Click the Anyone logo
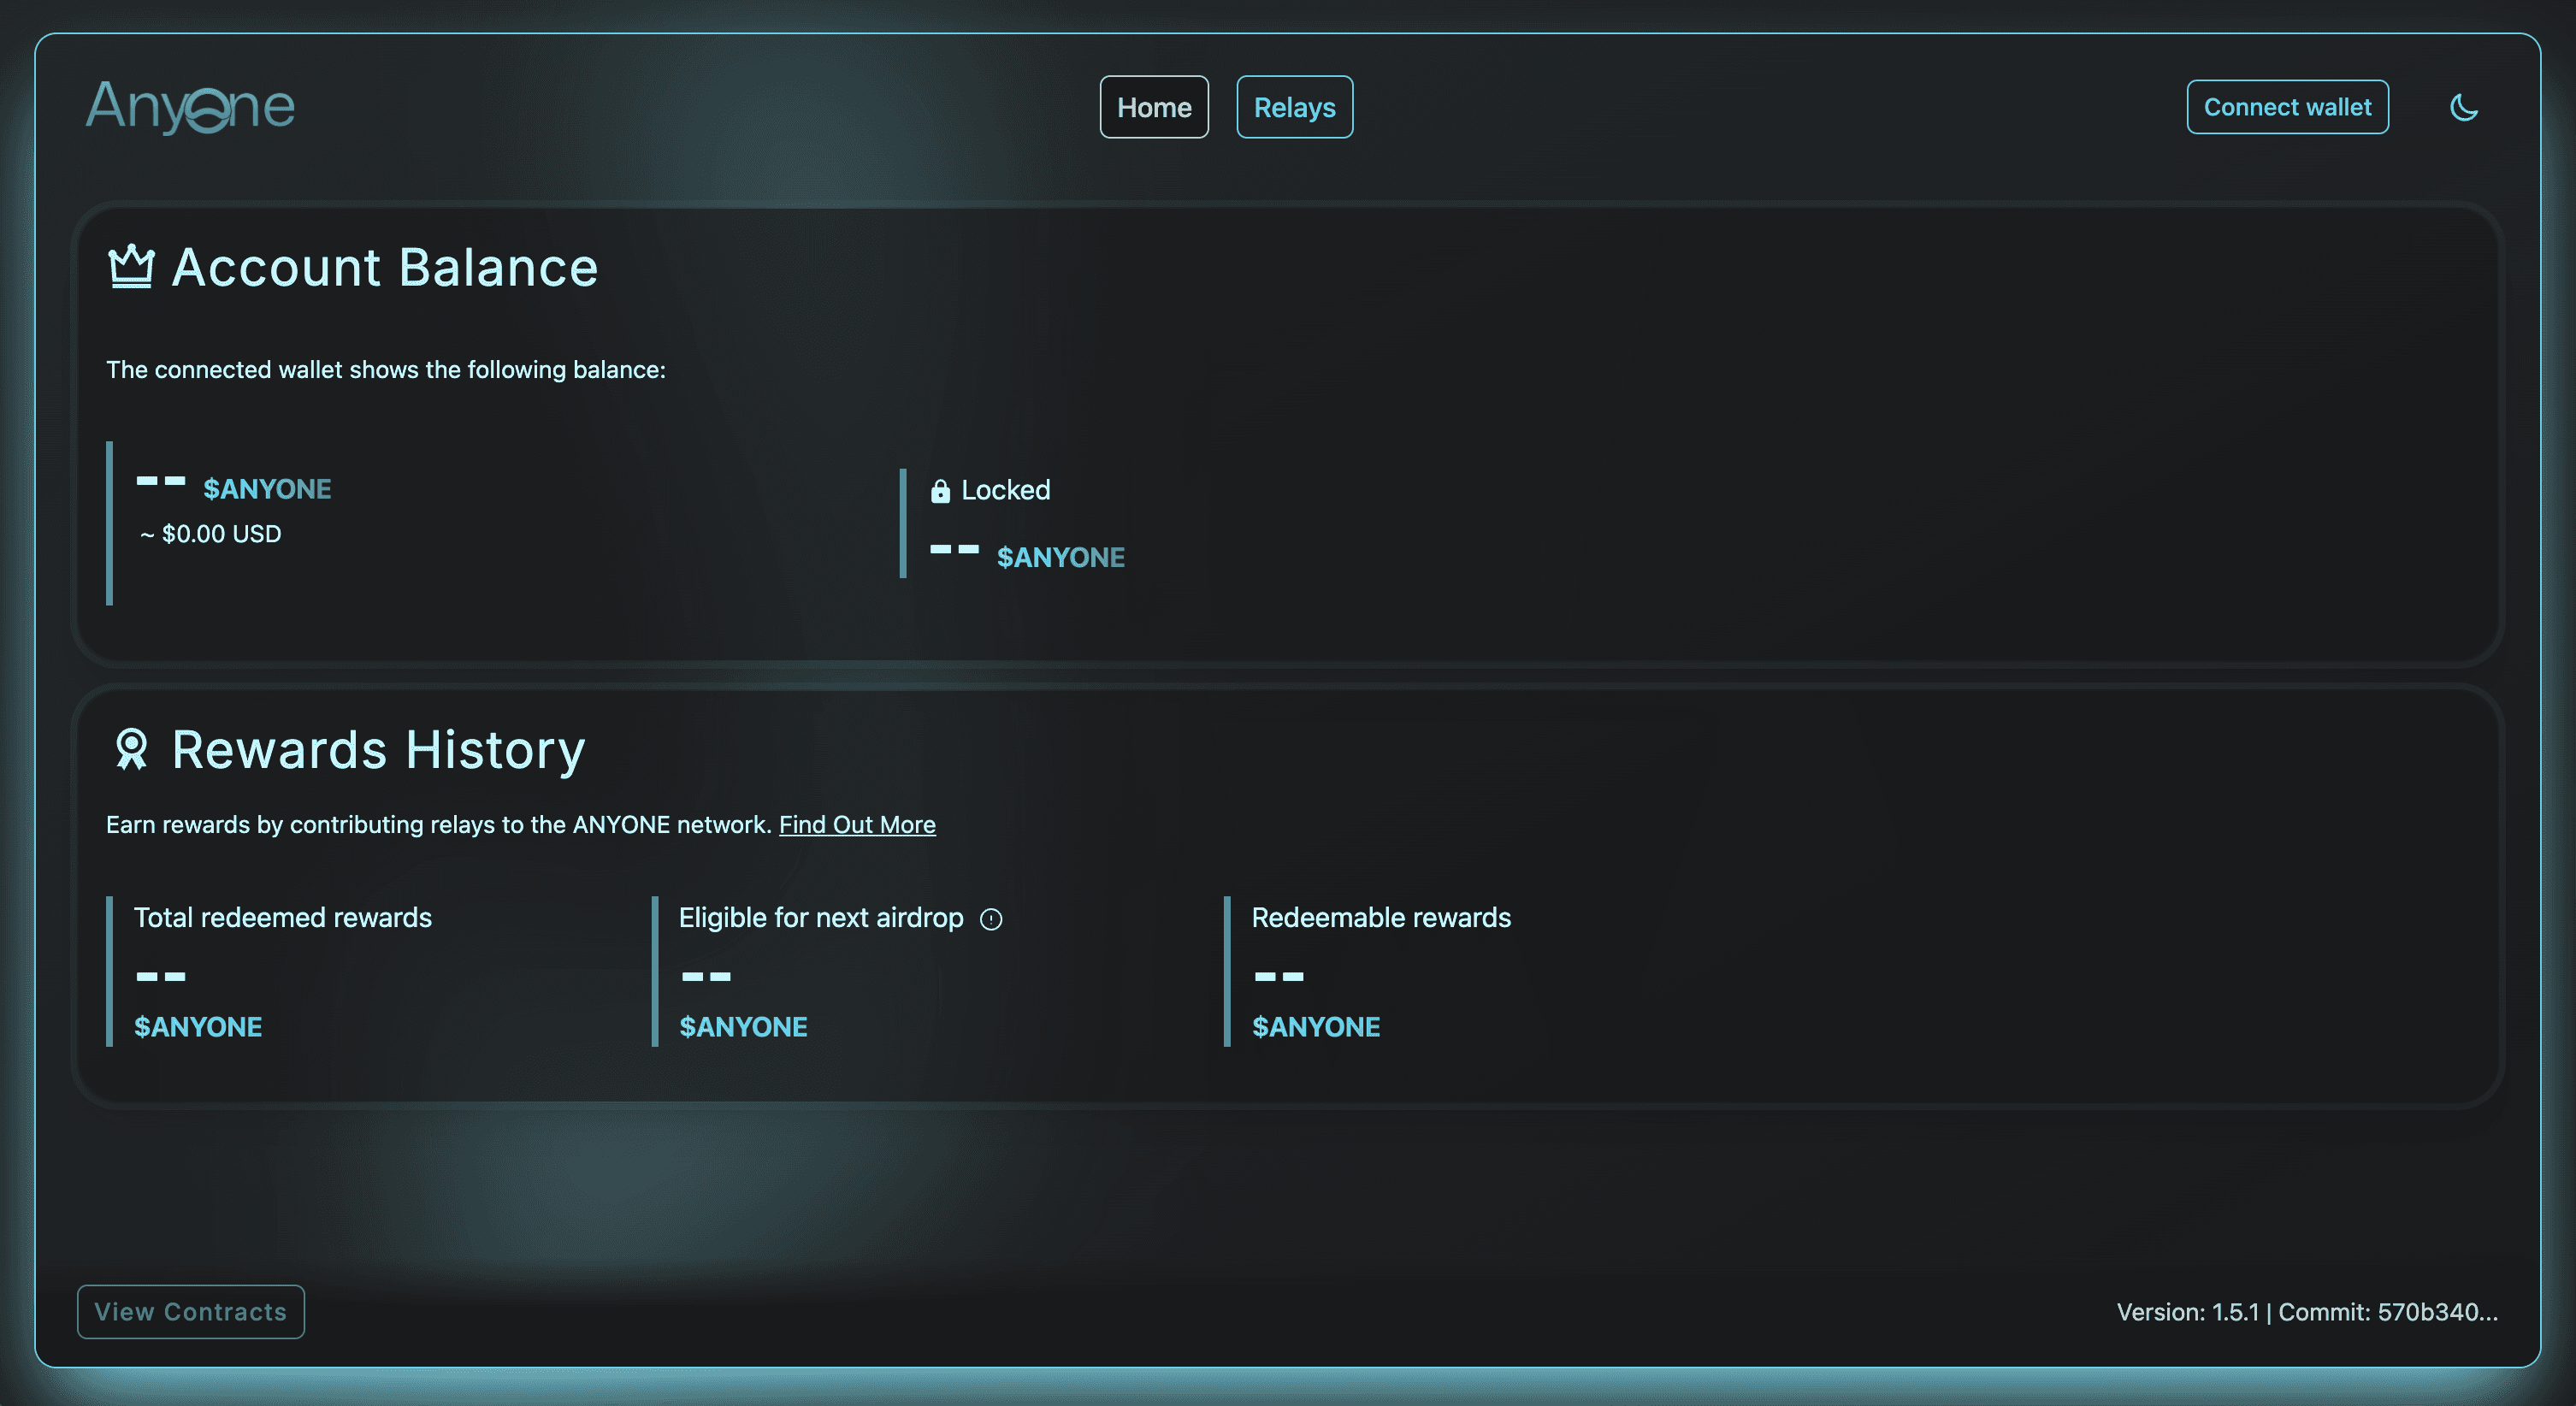 (x=190, y=106)
